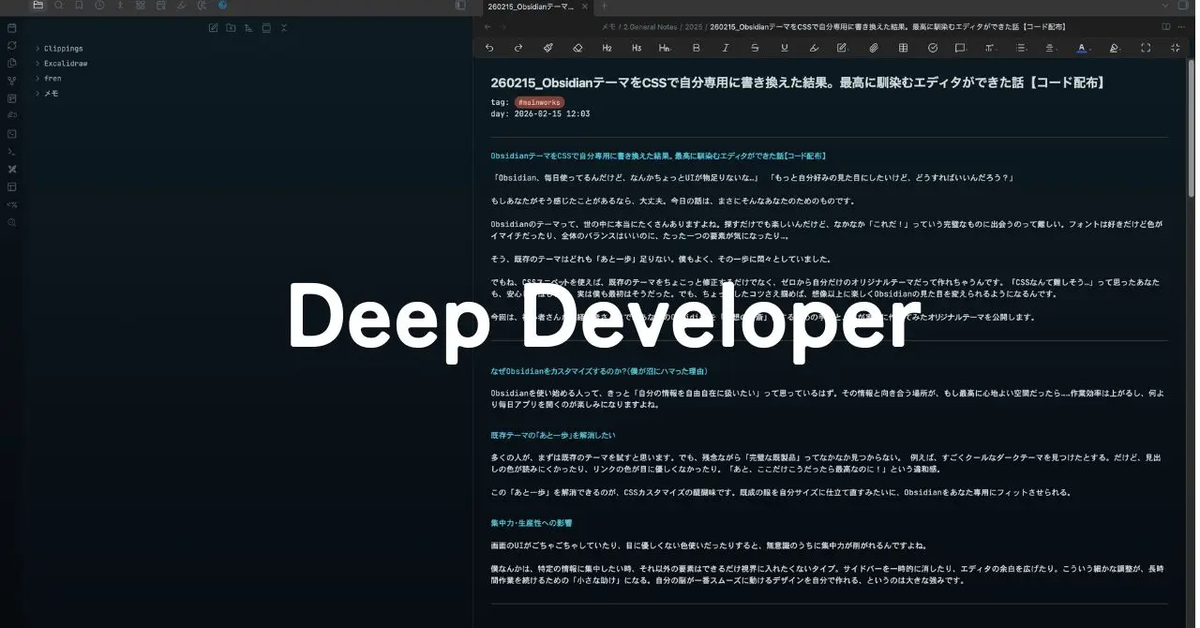Create a new folder in the explorer
The height and width of the screenshot is (628, 1200).
231,27
